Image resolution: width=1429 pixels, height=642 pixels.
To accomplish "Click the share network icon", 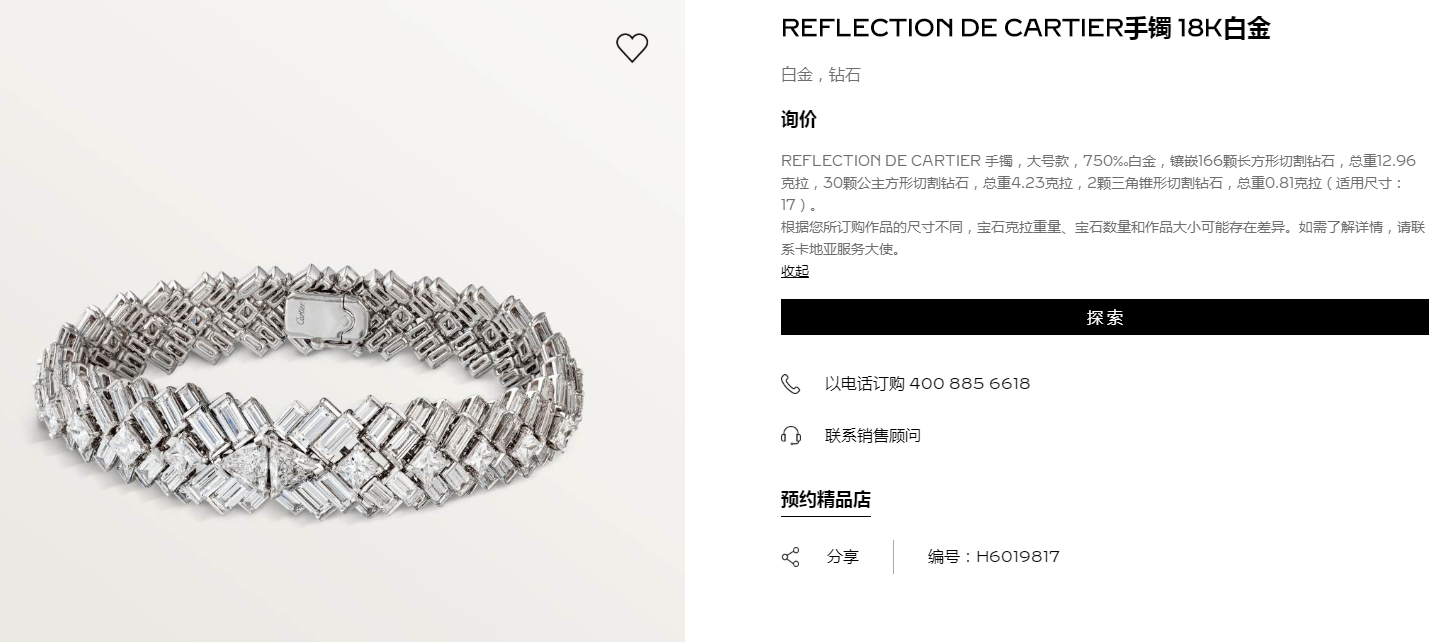I will pyautogui.click(x=790, y=557).
